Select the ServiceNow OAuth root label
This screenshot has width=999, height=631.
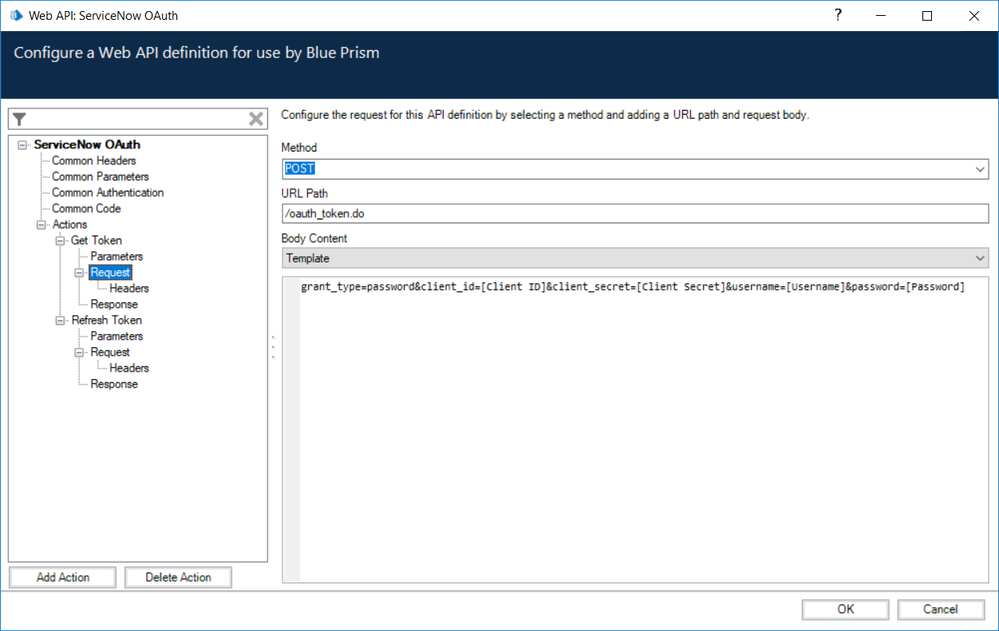click(x=87, y=145)
